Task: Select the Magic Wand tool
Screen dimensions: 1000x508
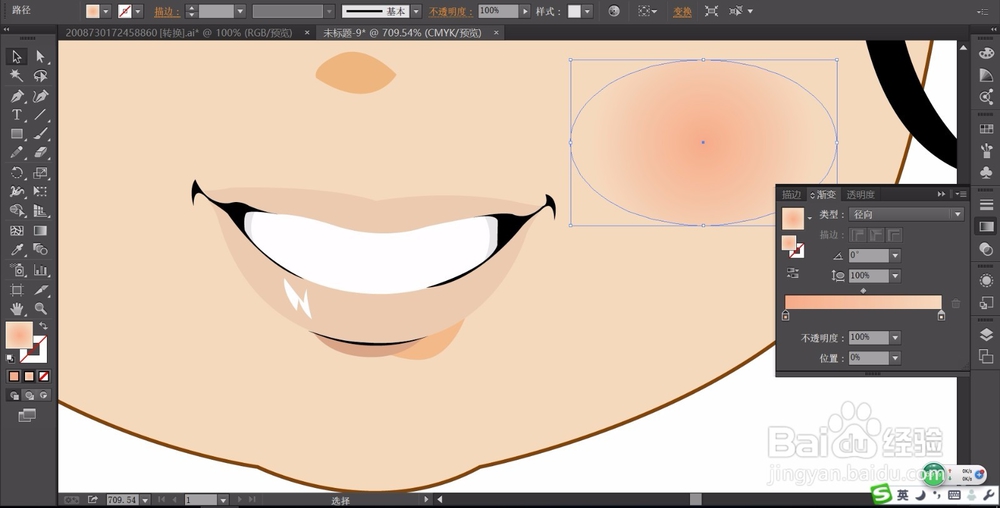Action: pos(17,76)
